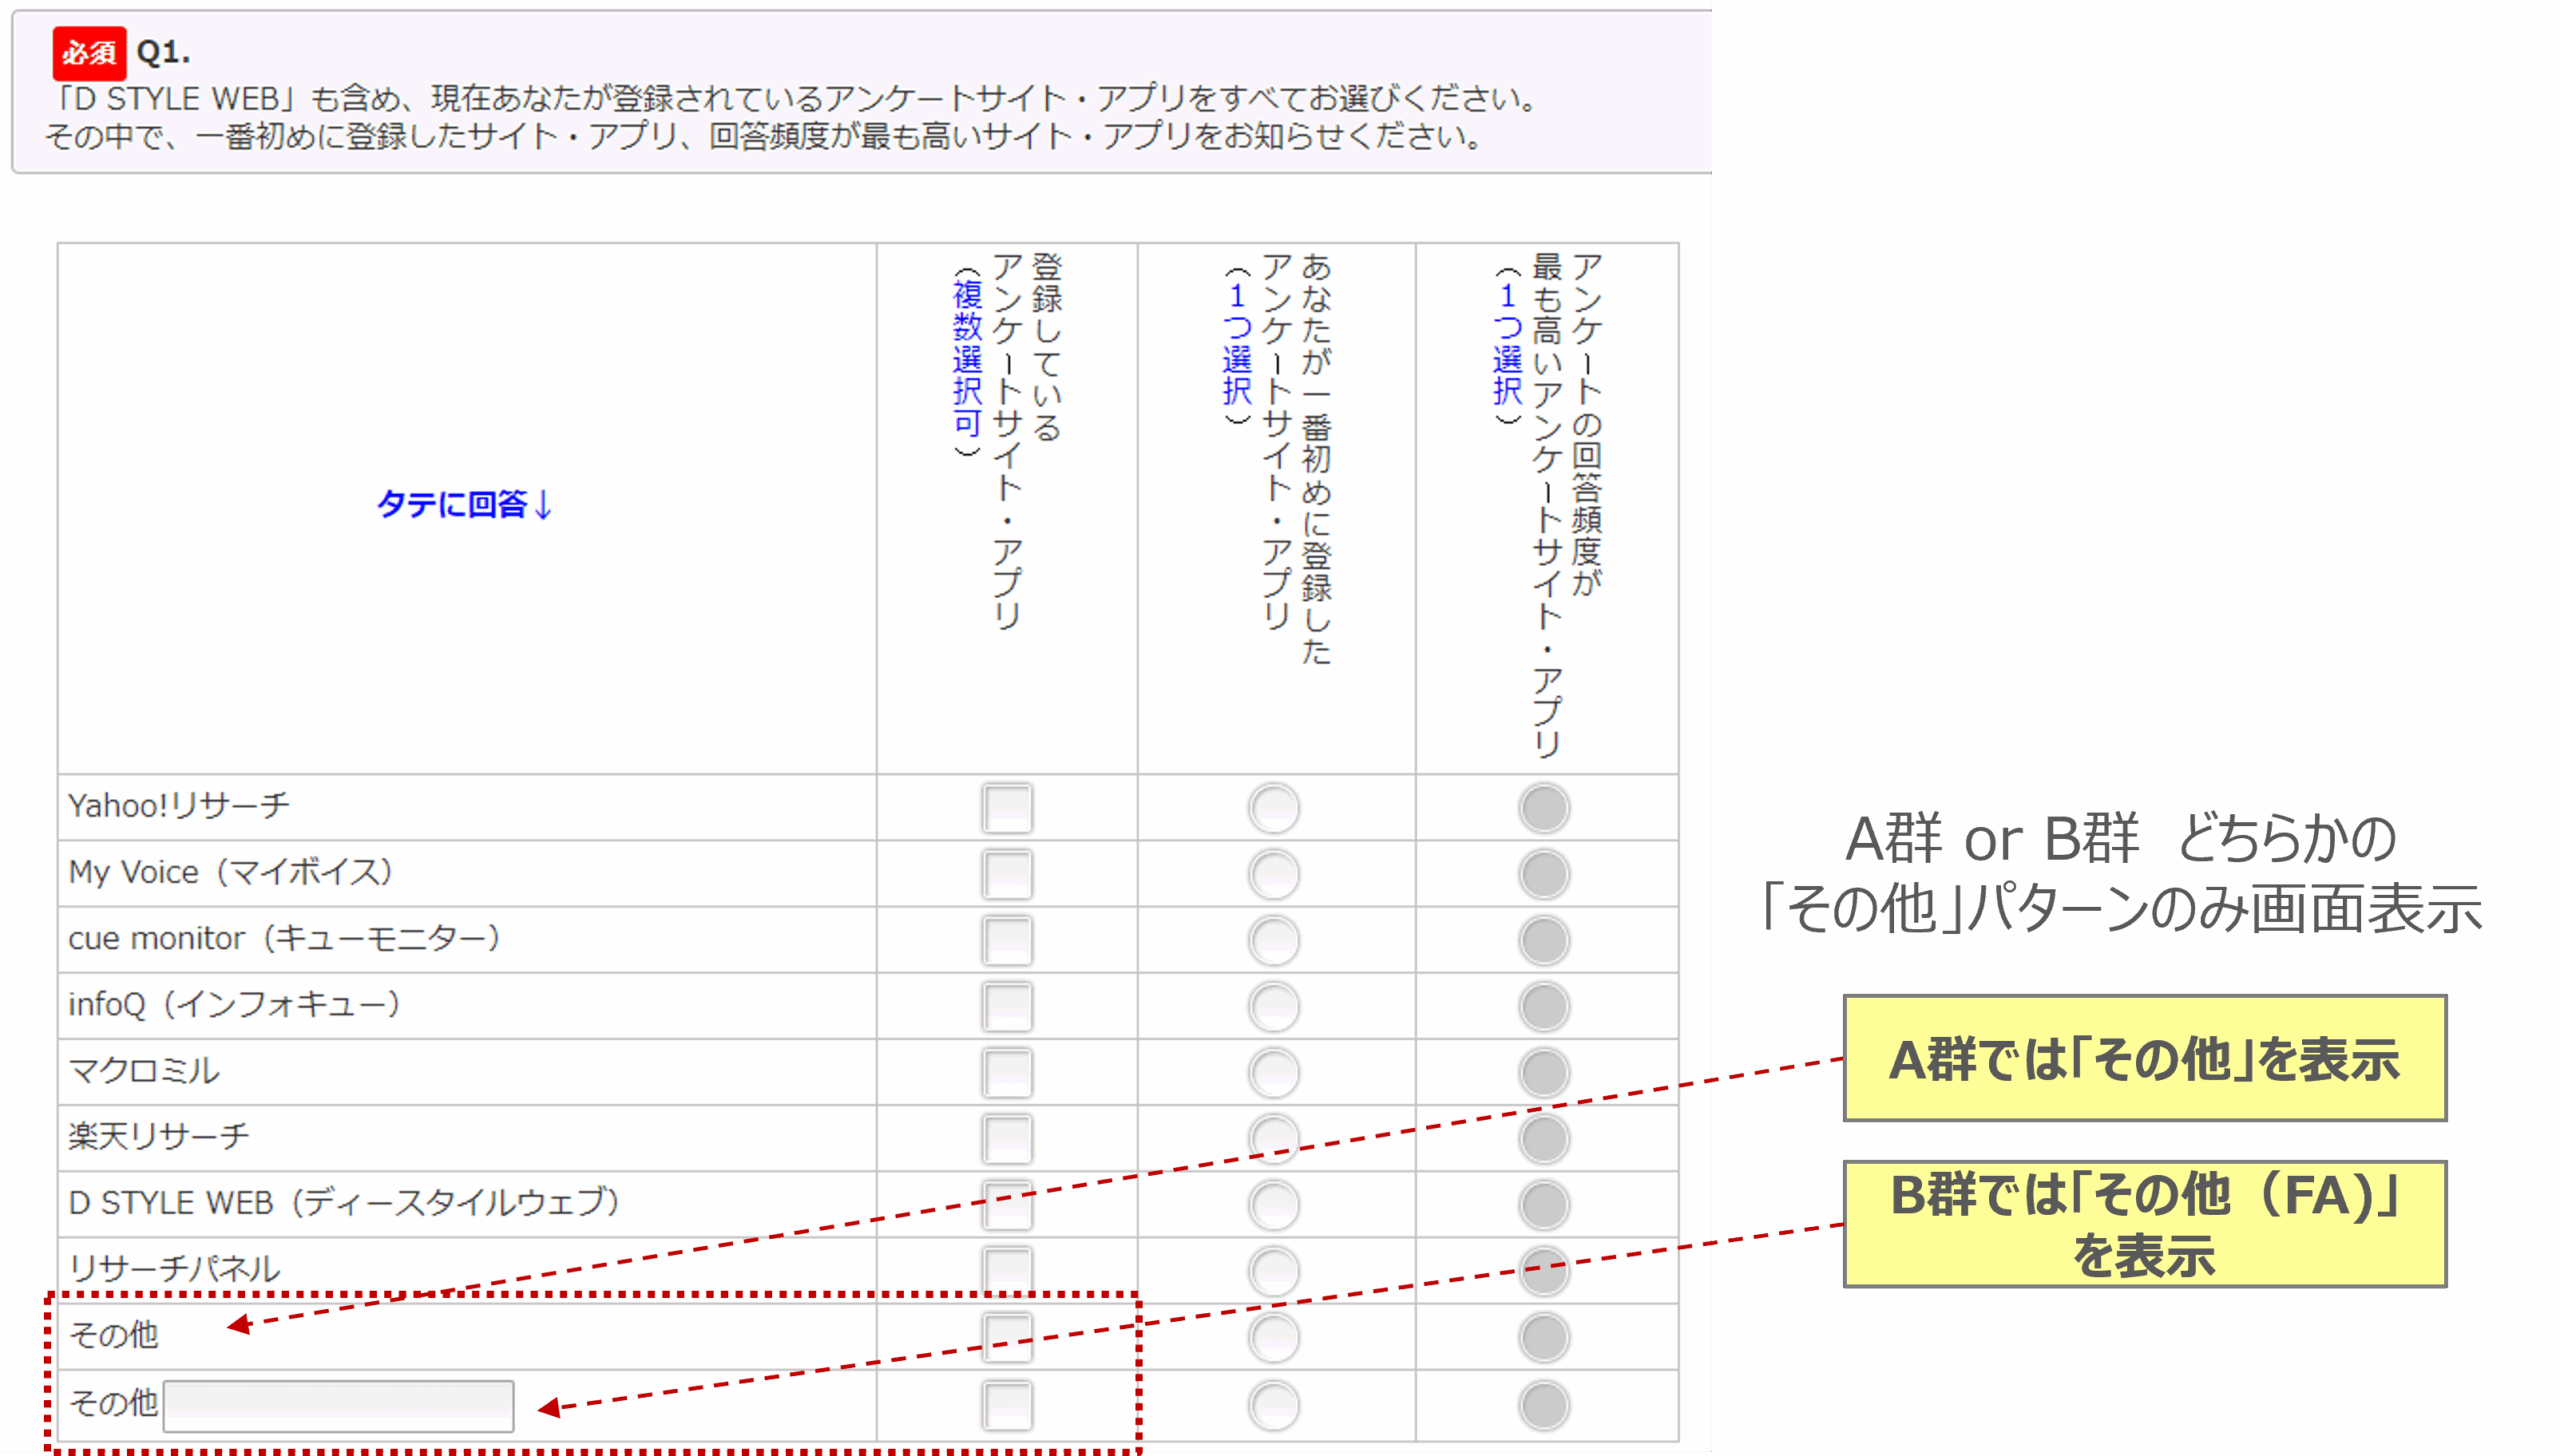Click the その他 free-answer text field

coord(337,1404)
